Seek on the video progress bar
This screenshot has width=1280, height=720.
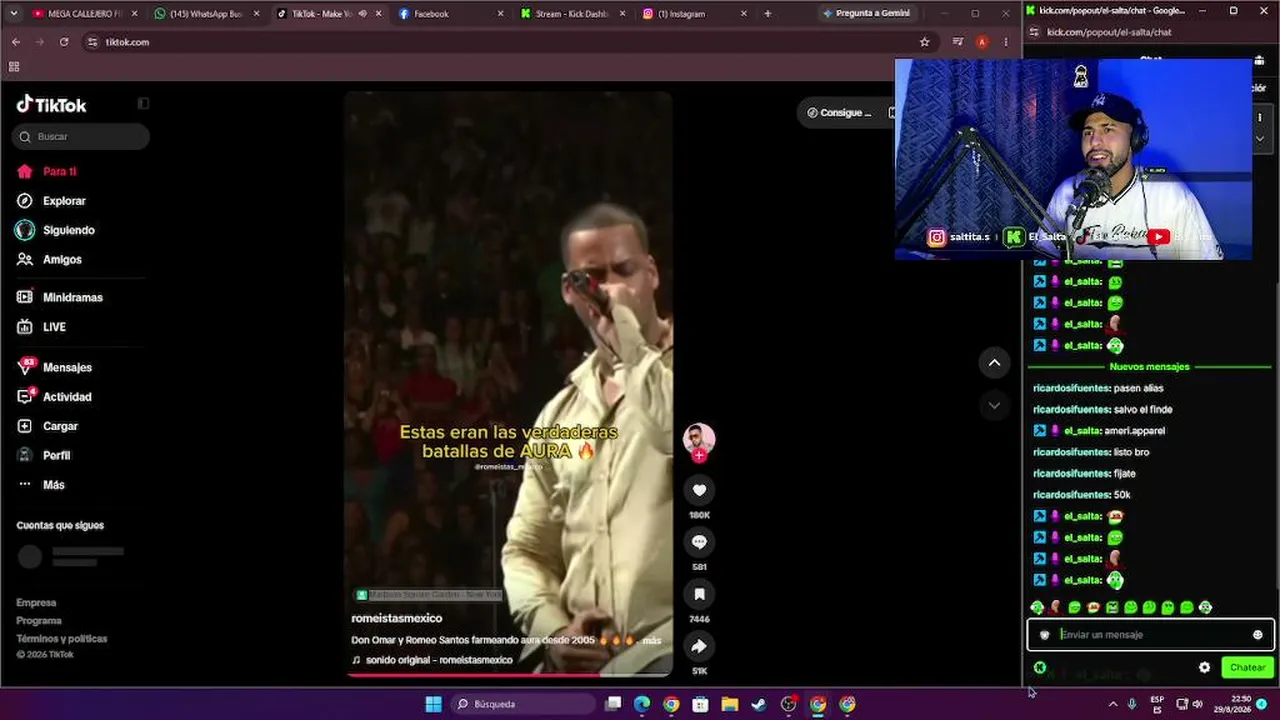click(509, 674)
